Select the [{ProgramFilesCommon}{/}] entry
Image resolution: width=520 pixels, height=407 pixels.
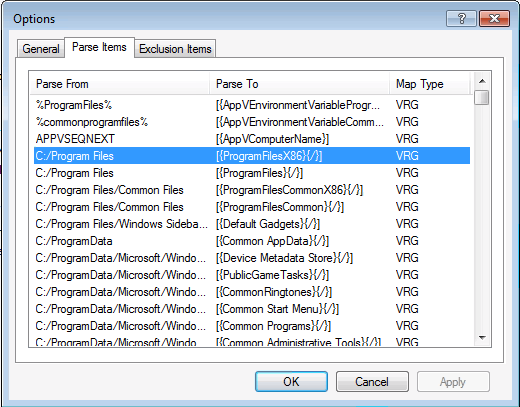coord(280,207)
